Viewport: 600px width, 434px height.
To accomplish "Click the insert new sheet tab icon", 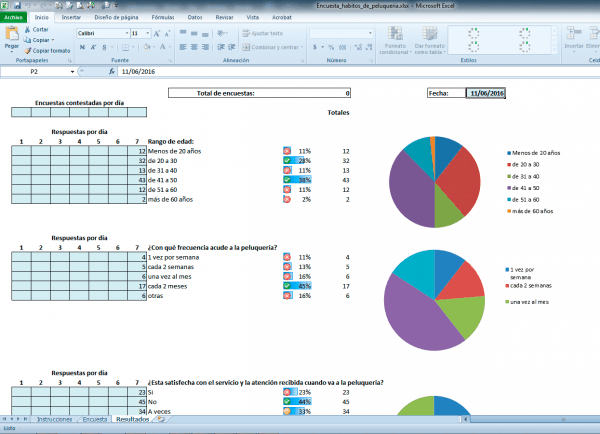I will pyautogui.click(x=161, y=419).
